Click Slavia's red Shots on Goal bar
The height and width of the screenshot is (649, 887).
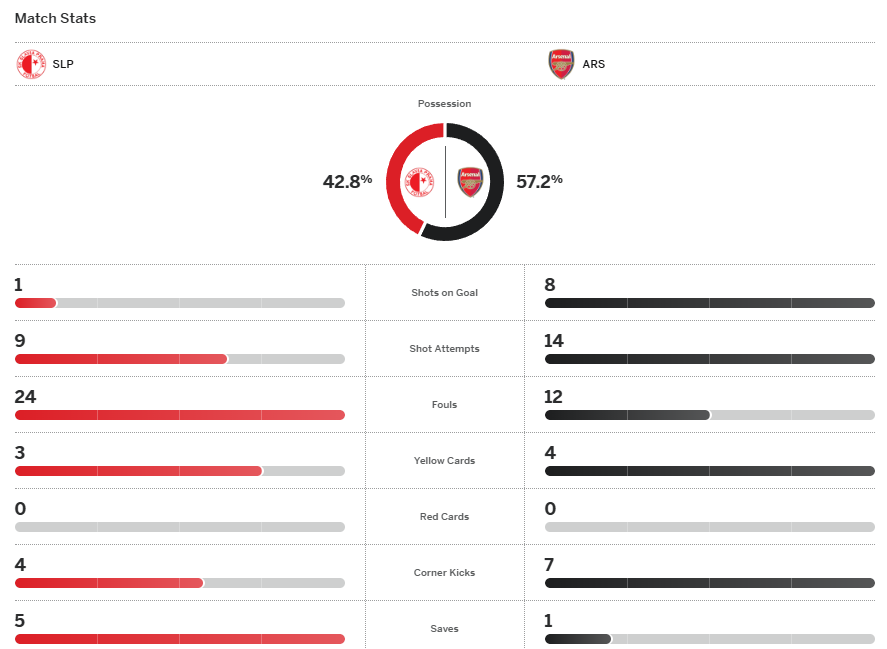(36, 303)
